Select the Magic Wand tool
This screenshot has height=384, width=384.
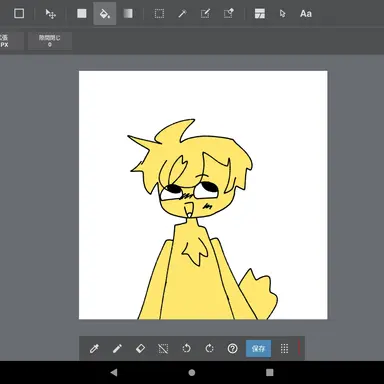[x=182, y=14]
